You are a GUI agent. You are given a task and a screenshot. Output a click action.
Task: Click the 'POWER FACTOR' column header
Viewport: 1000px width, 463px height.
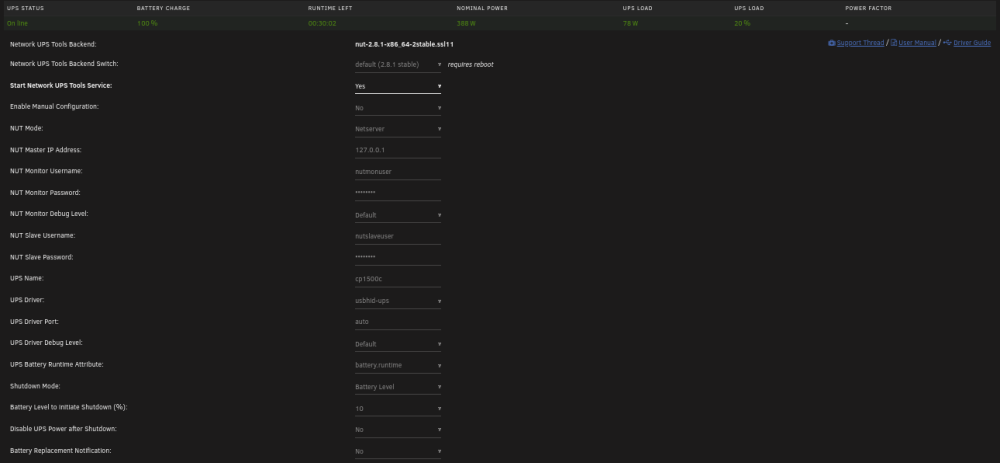pyautogui.click(x=869, y=8)
